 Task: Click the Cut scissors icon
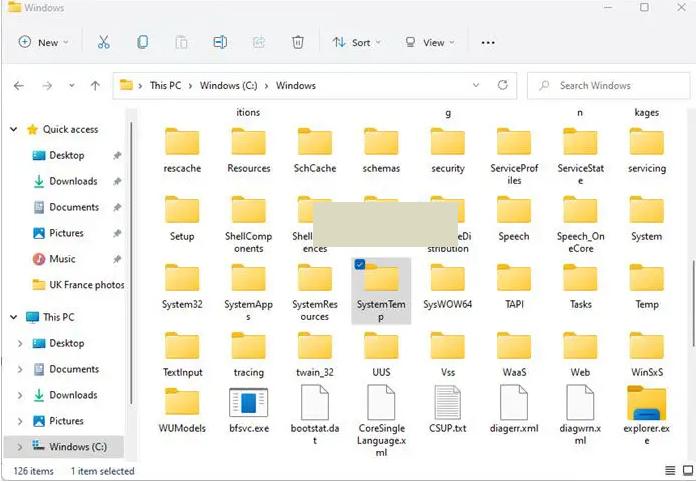coord(103,42)
